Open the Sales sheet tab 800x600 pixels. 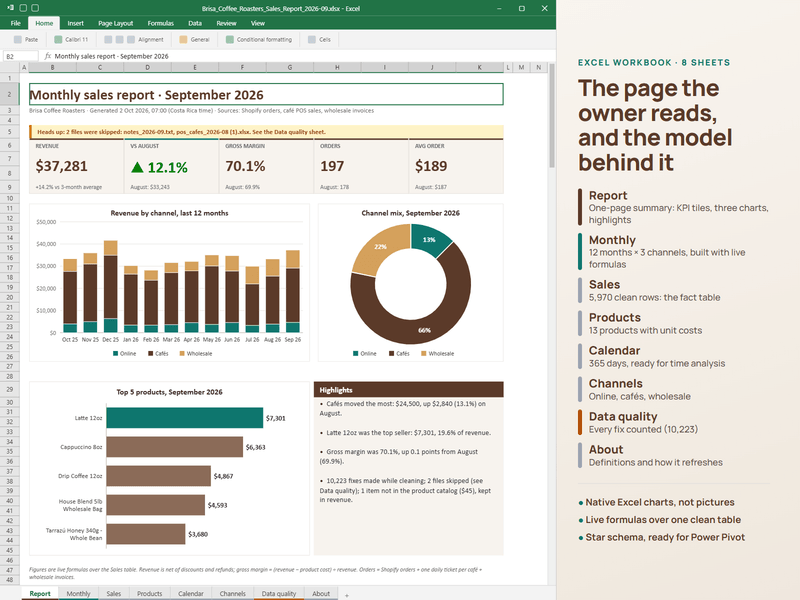click(114, 593)
